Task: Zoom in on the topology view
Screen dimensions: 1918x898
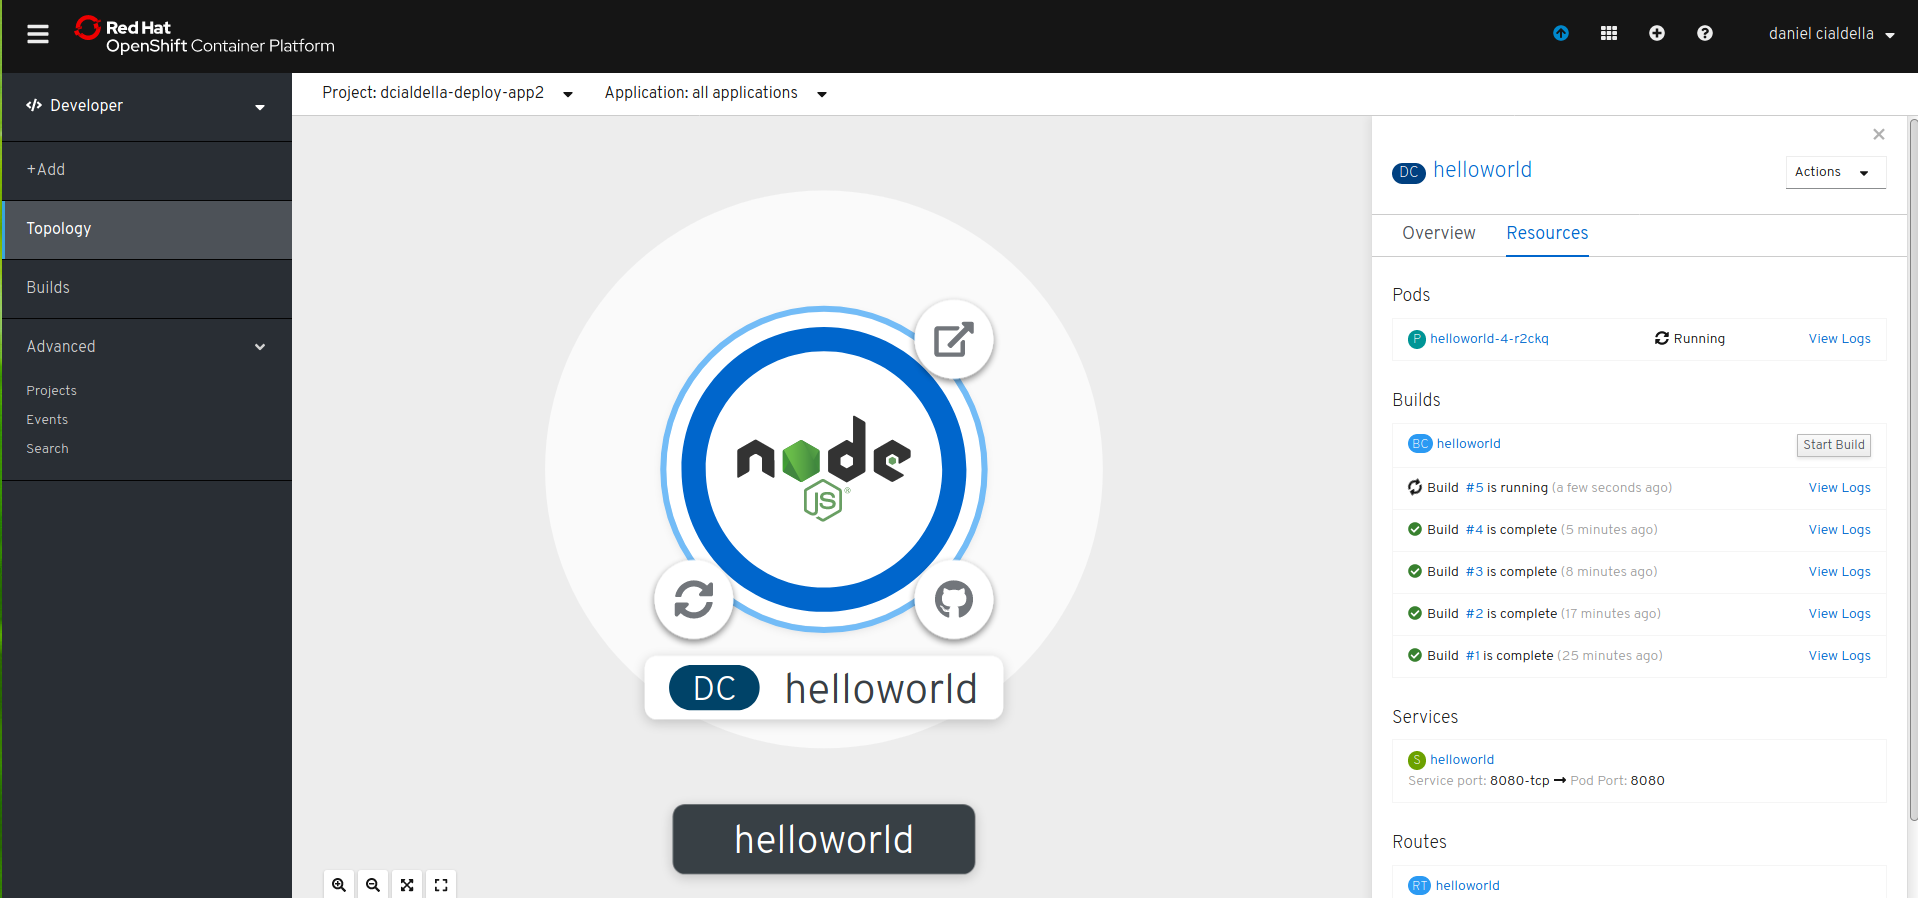Action: 339,885
